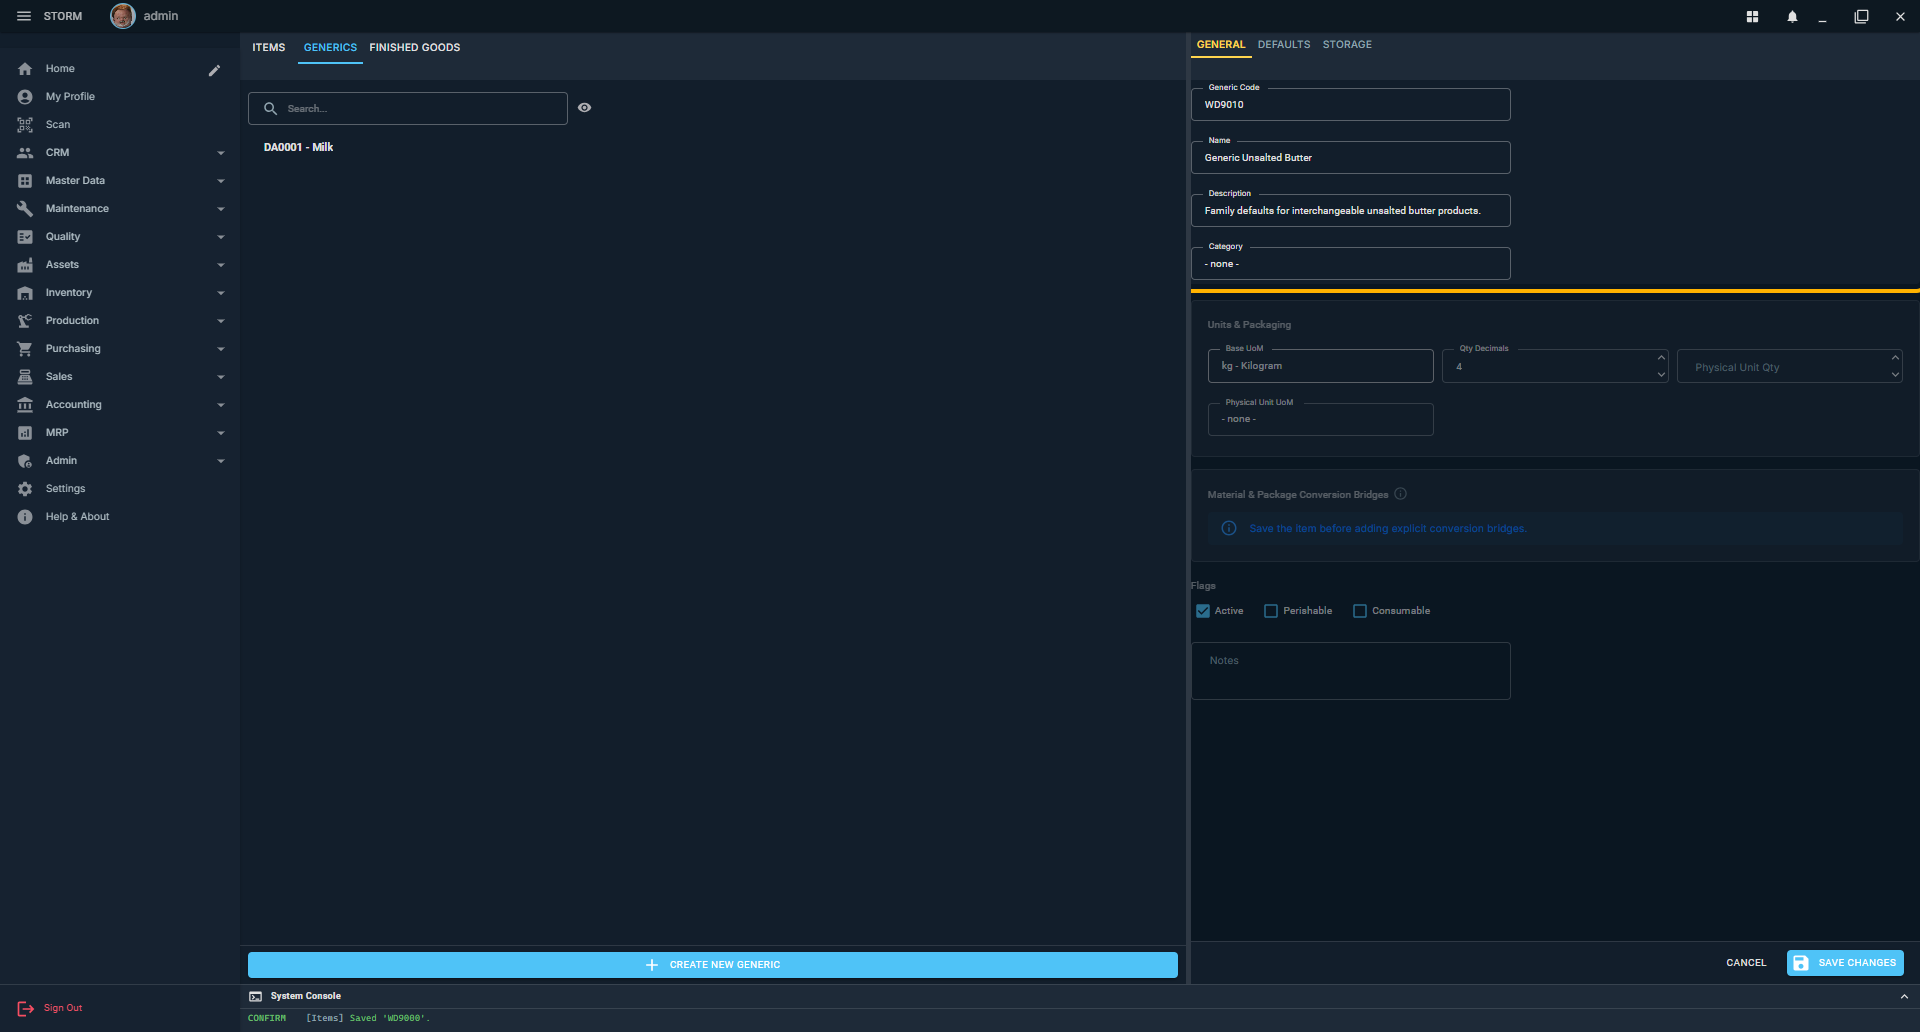Select the DEFAULTS tab
The height and width of the screenshot is (1032, 1920).
click(1284, 45)
